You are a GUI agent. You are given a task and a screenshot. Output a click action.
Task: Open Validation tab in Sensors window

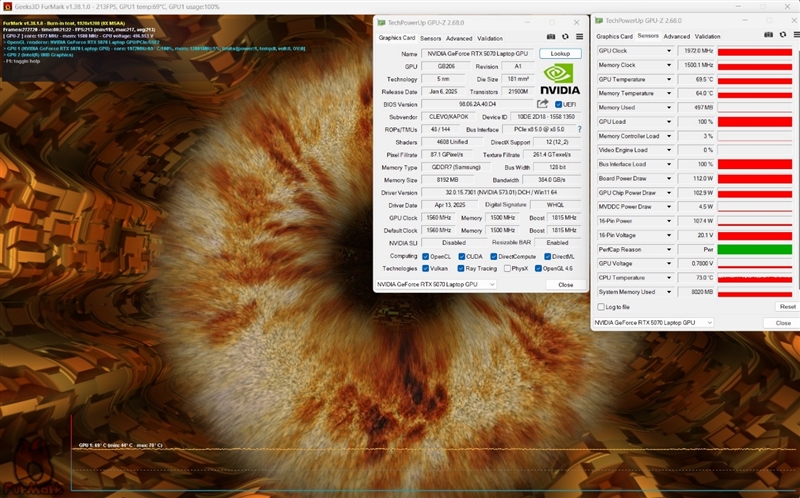coord(708,36)
